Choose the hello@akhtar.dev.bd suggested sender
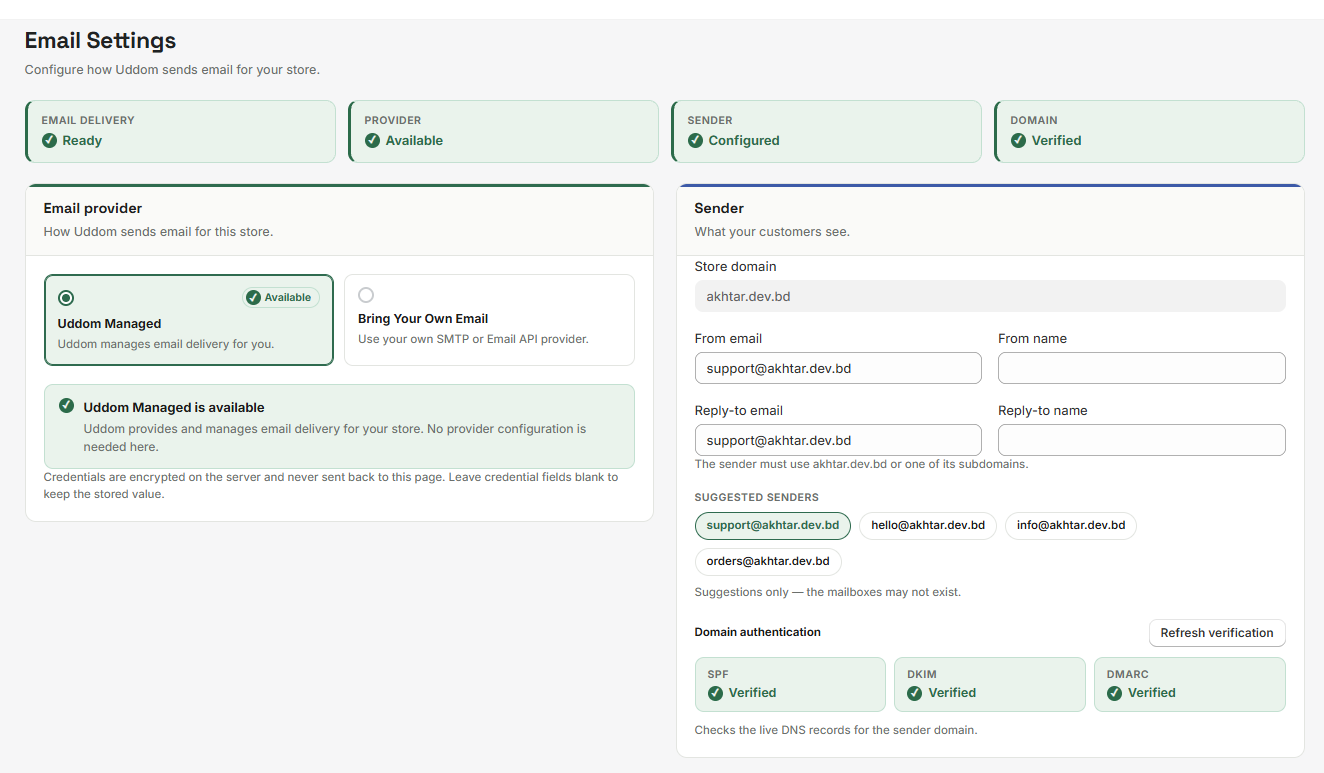Image resolution: width=1324 pixels, height=773 pixels. [x=928, y=526]
